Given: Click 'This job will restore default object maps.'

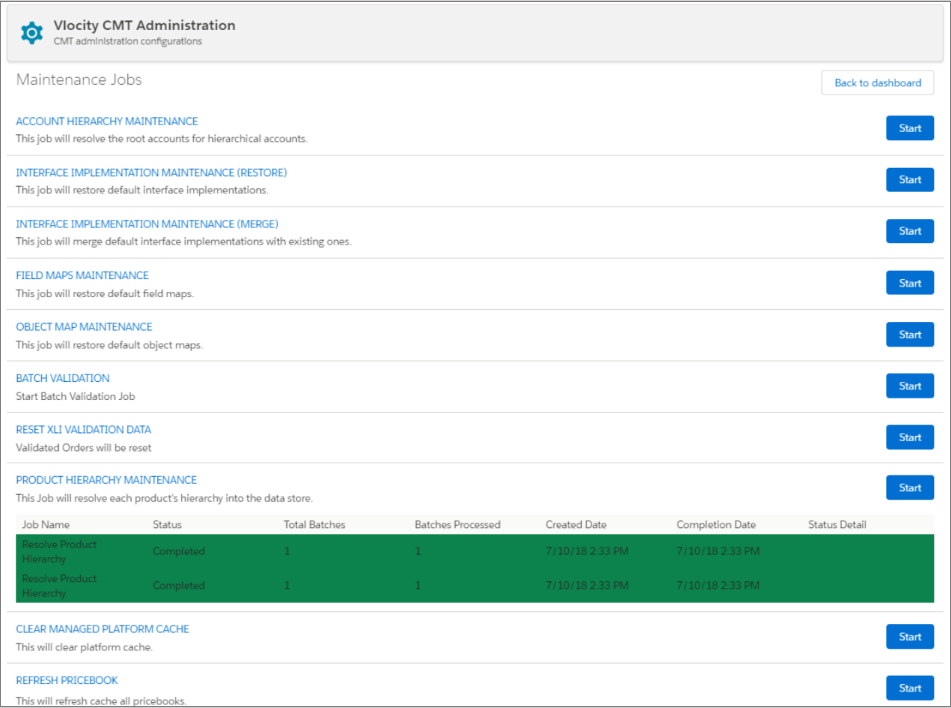Looking at the screenshot, I should [x=109, y=345].
